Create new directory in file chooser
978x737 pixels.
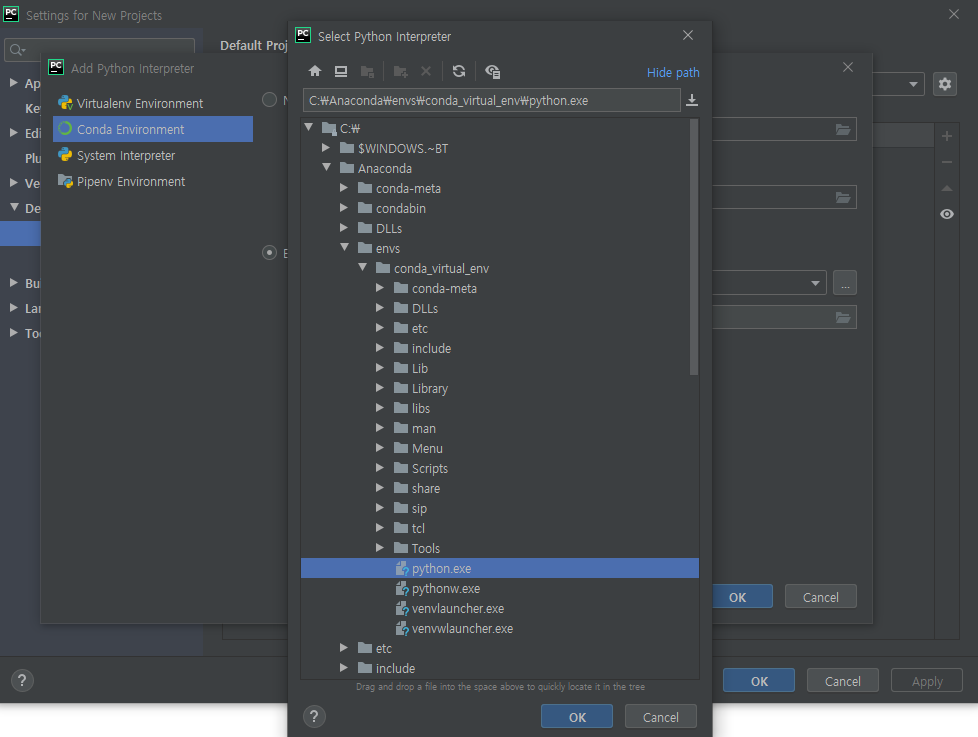[x=400, y=72]
